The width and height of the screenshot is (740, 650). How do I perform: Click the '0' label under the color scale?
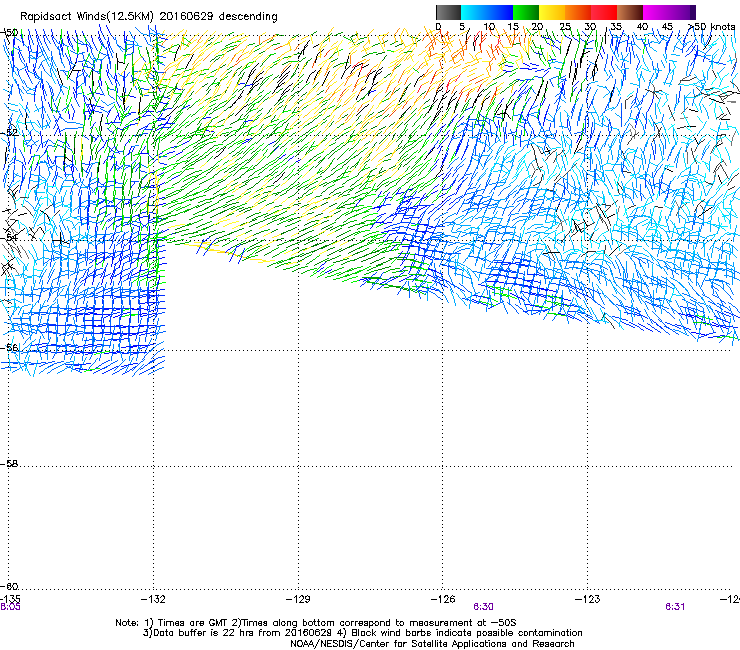(438, 27)
